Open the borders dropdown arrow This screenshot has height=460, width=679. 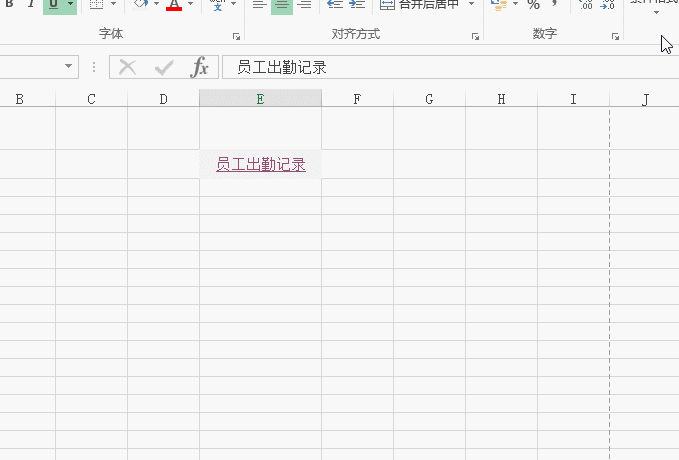coord(113,4)
